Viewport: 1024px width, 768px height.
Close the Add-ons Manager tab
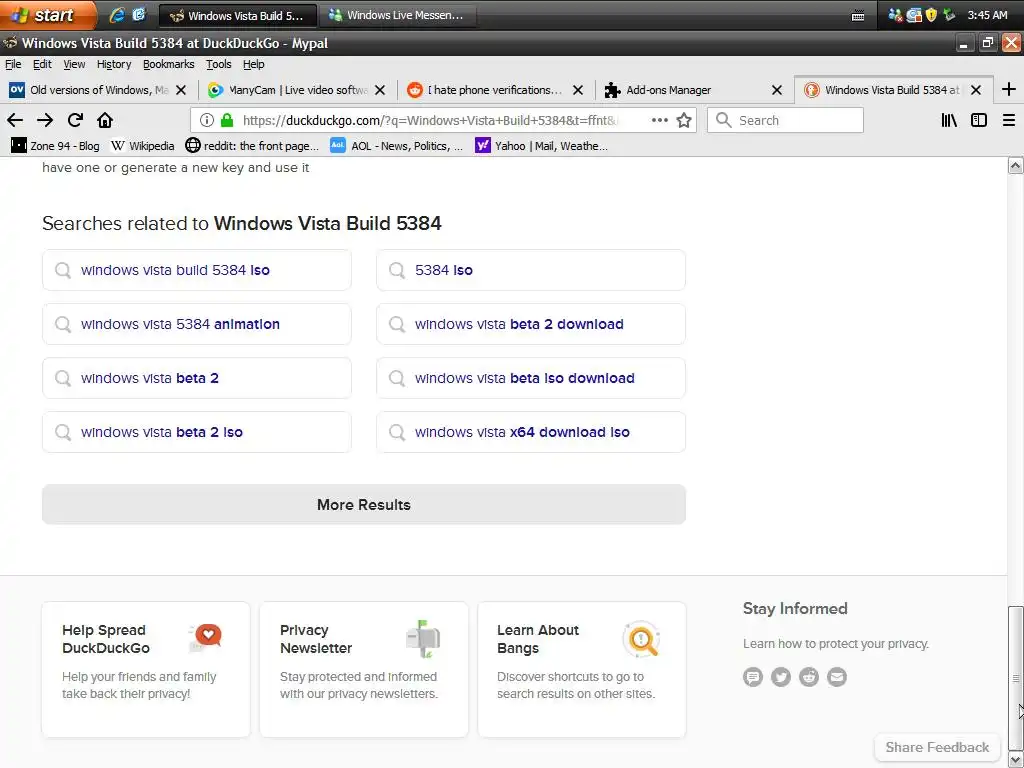pyautogui.click(x=777, y=90)
